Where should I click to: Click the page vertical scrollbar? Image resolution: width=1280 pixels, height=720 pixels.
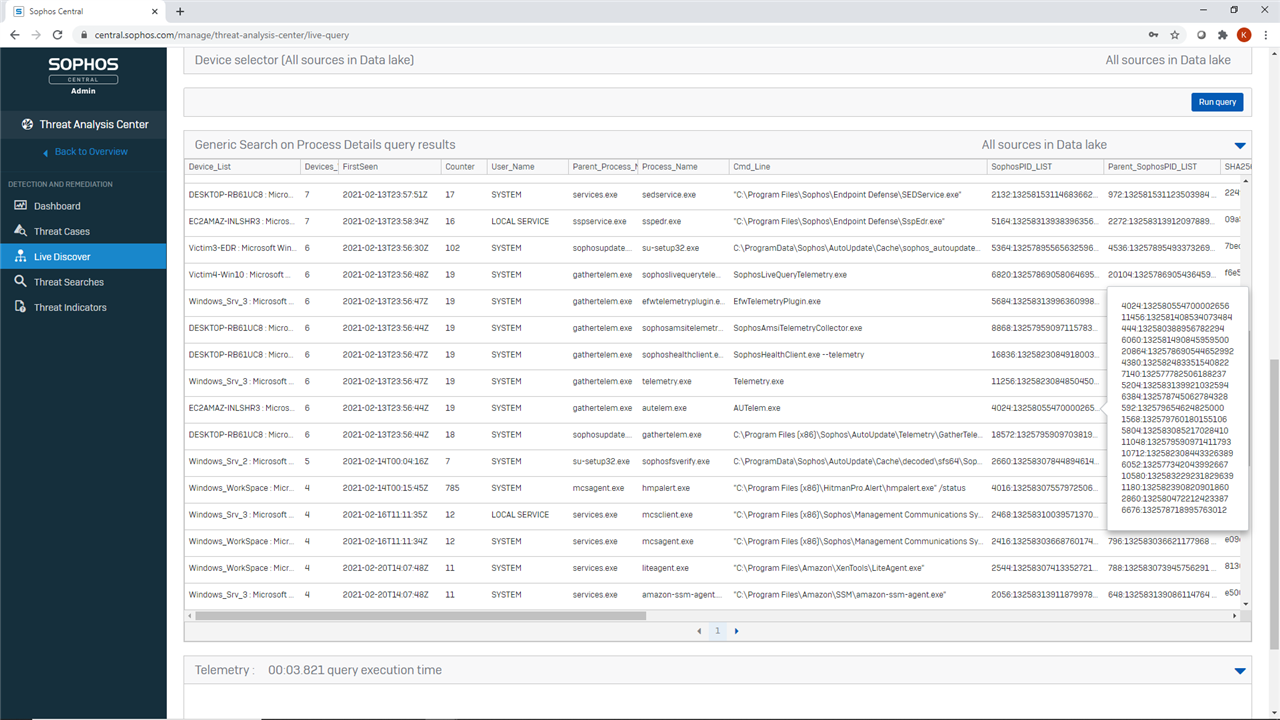[1274, 504]
